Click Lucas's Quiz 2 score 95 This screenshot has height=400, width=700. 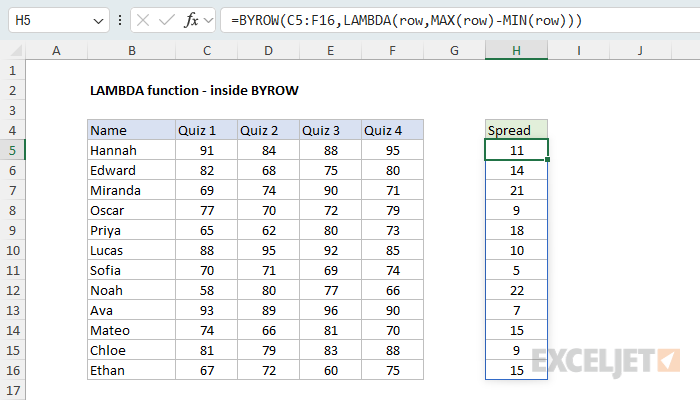pos(268,250)
